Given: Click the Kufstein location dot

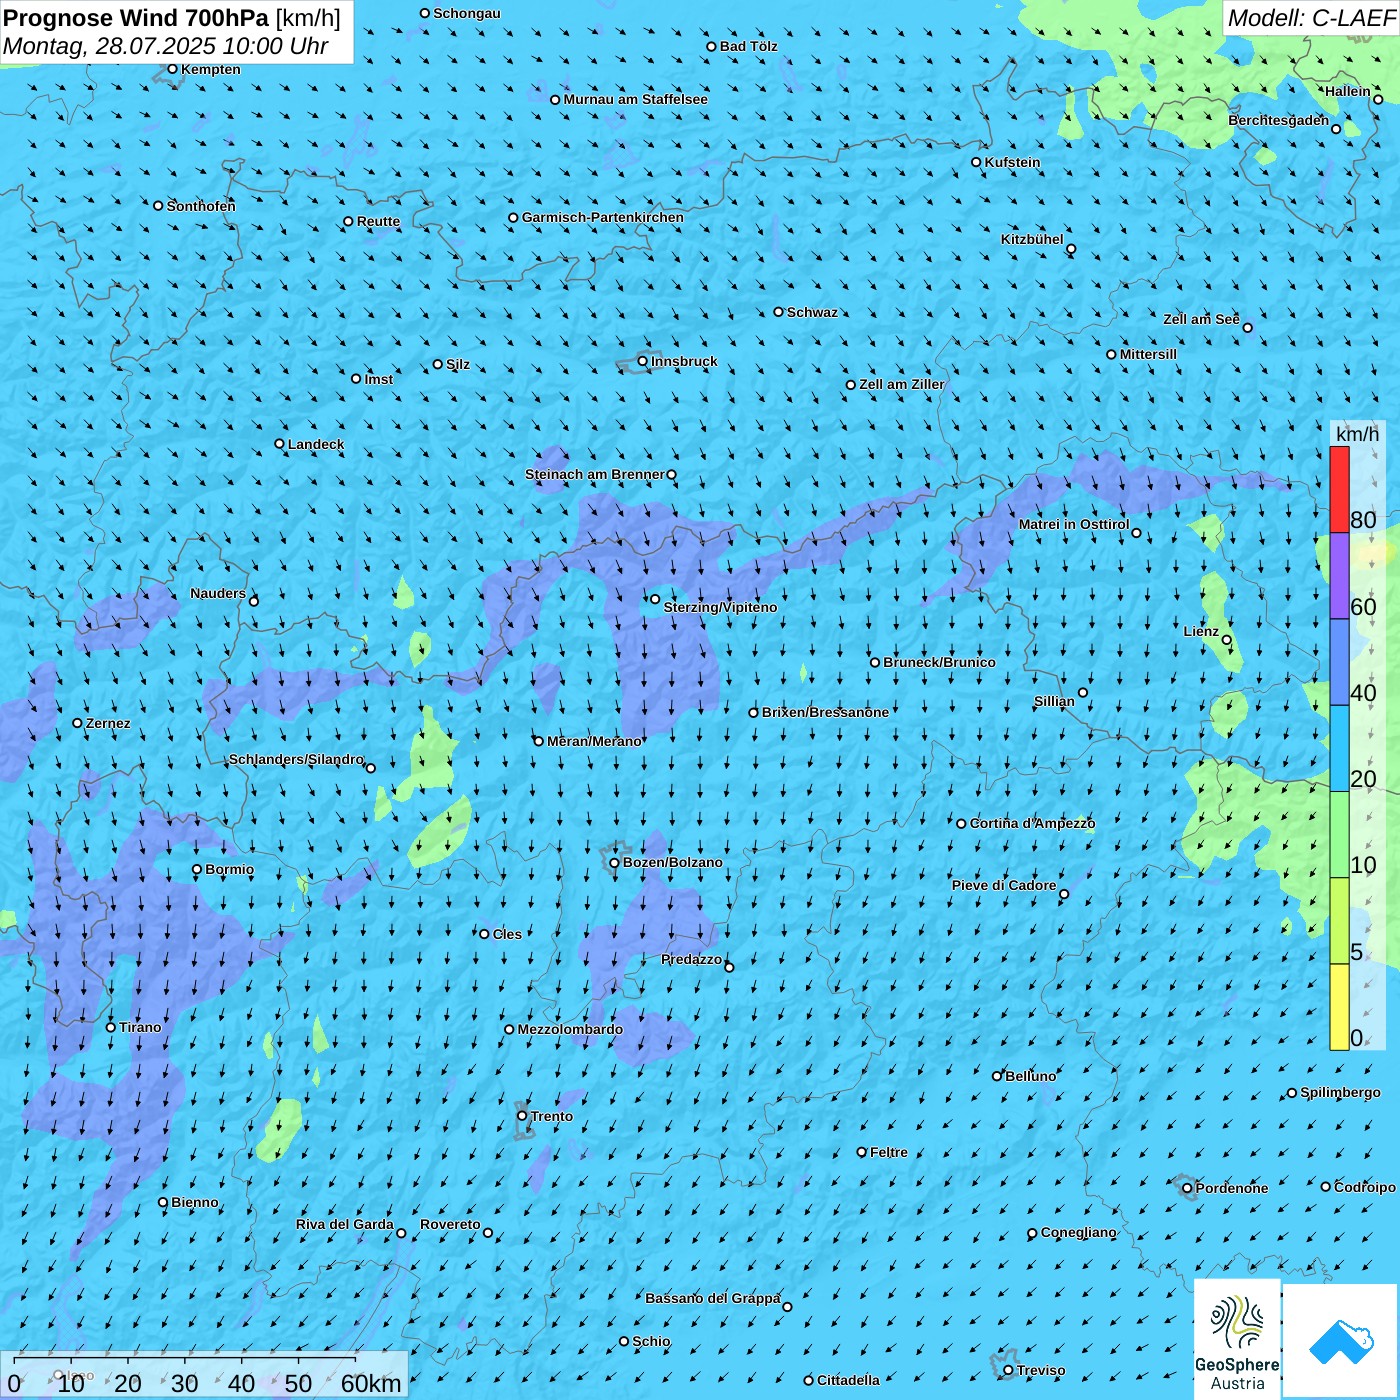Looking at the screenshot, I should point(977,162).
